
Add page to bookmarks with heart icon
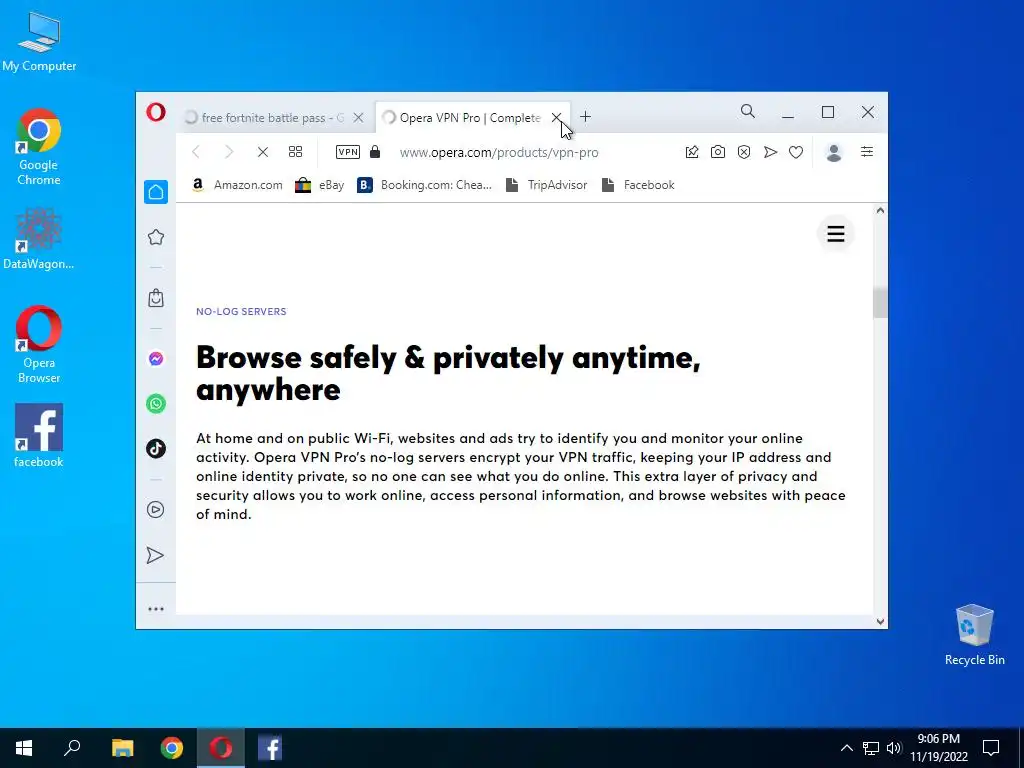click(x=795, y=152)
